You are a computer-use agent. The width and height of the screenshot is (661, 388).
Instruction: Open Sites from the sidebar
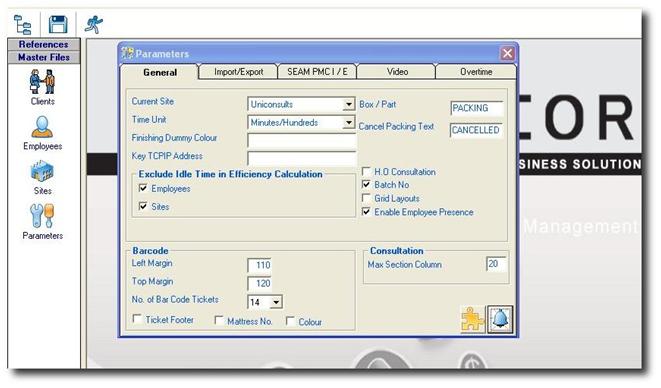pos(43,178)
